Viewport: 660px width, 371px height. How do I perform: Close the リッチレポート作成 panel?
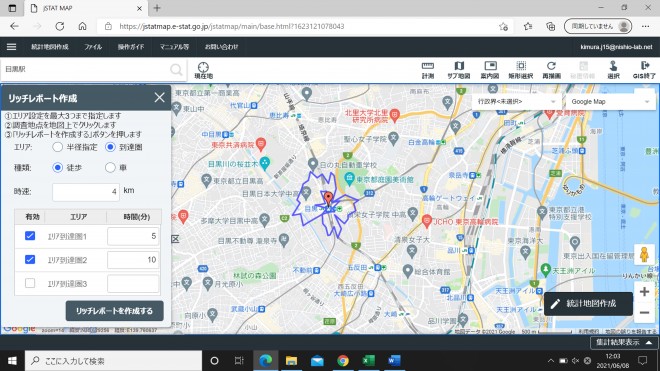[x=160, y=98]
